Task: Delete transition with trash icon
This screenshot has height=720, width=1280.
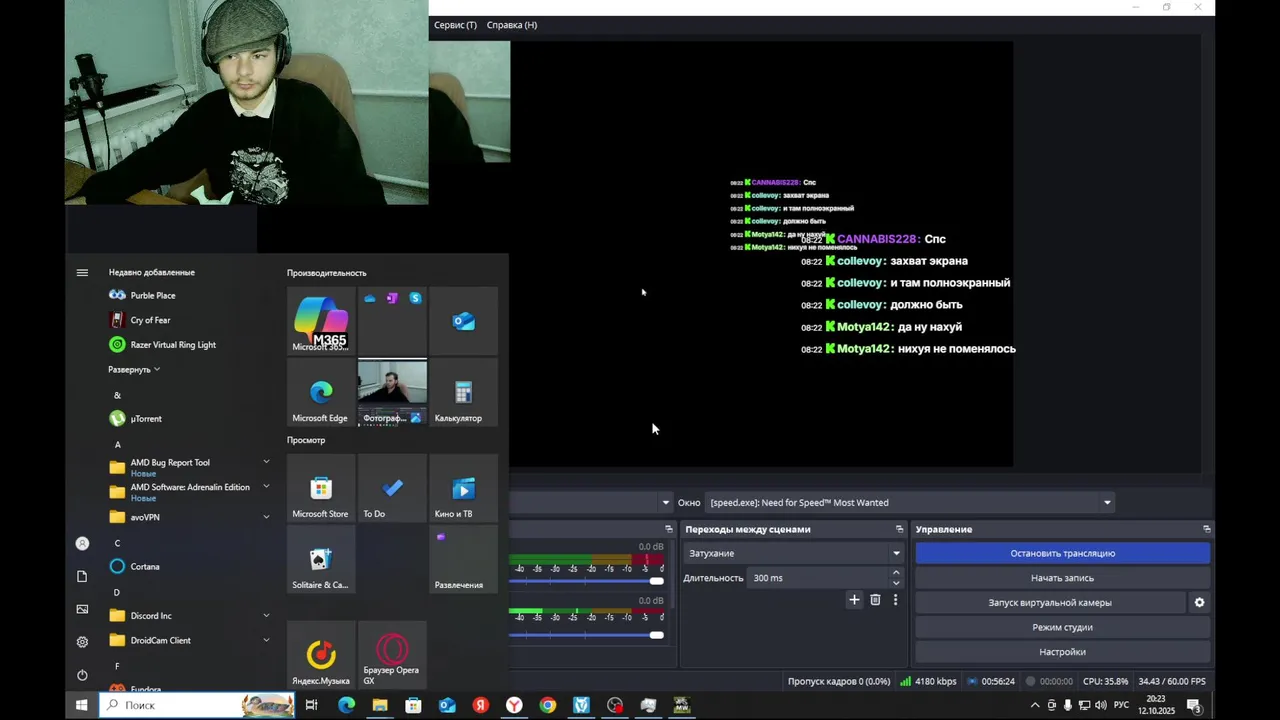Action: 875,600
